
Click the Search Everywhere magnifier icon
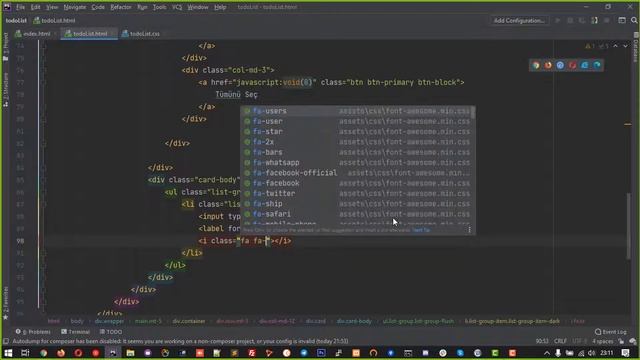[x=634, y=20]
